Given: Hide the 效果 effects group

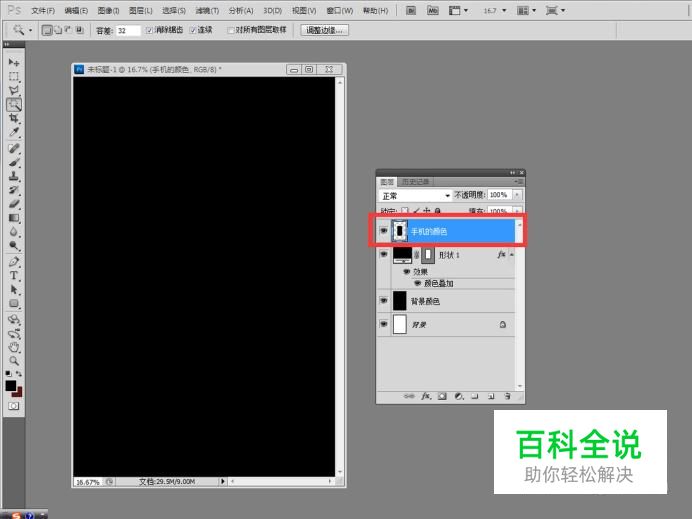Looking at the screenshot, I should [x=406, y=271].
